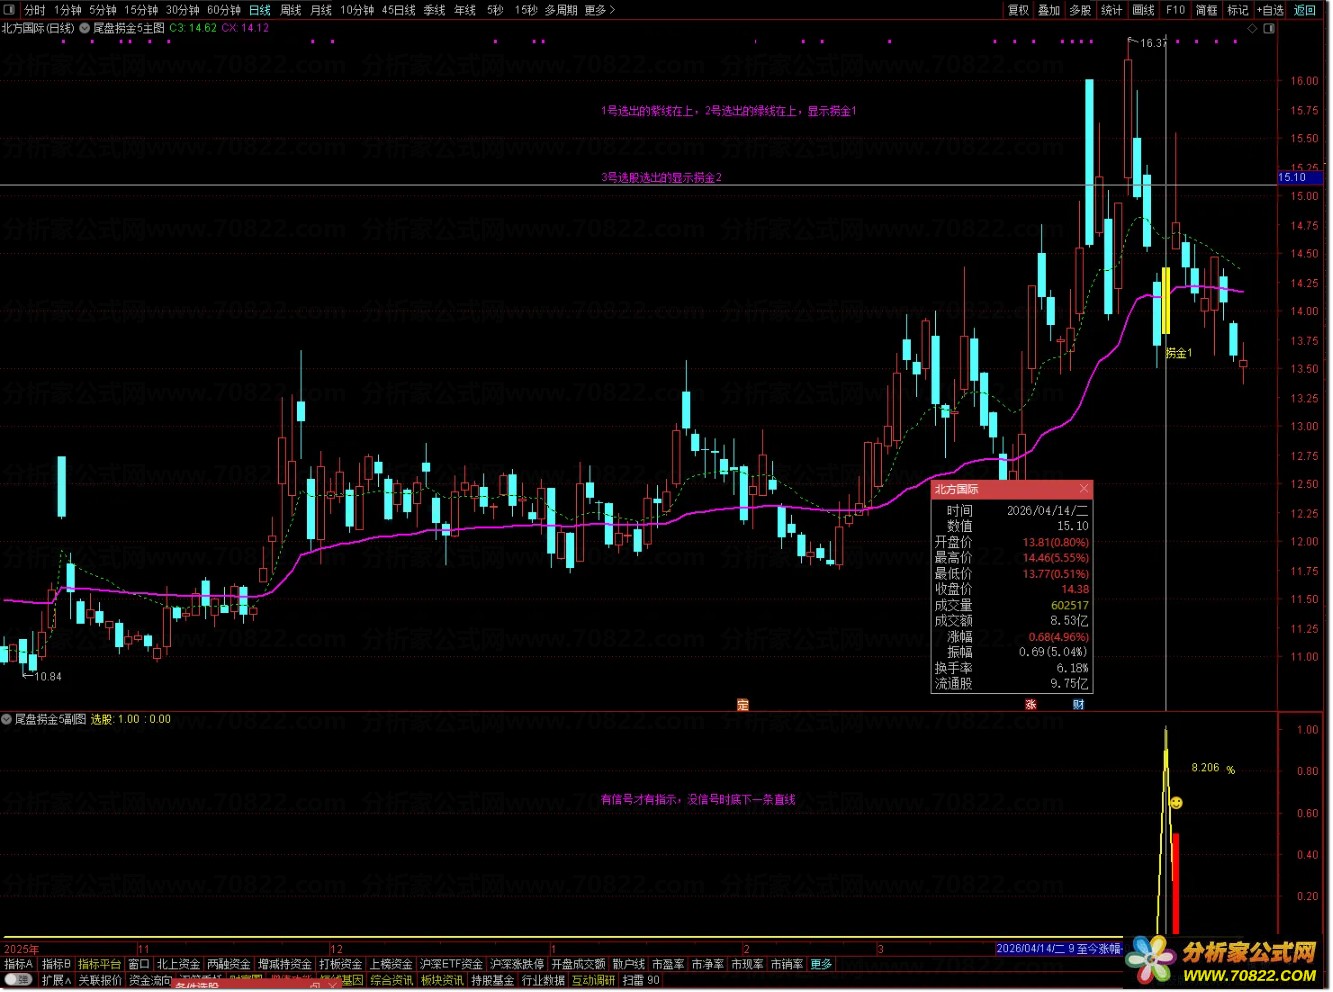Open the 互动调研 tab
This screenshot has width=1333, height=992.
coord(594,981)
